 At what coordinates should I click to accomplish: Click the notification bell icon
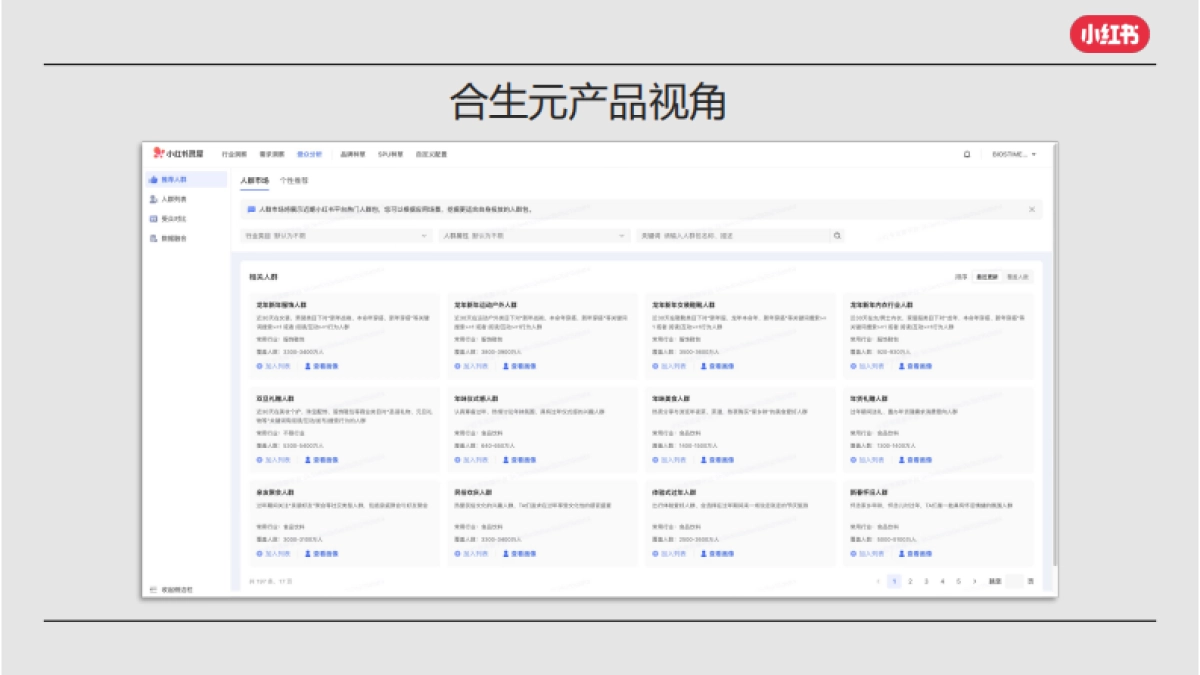tap(966, 154)
